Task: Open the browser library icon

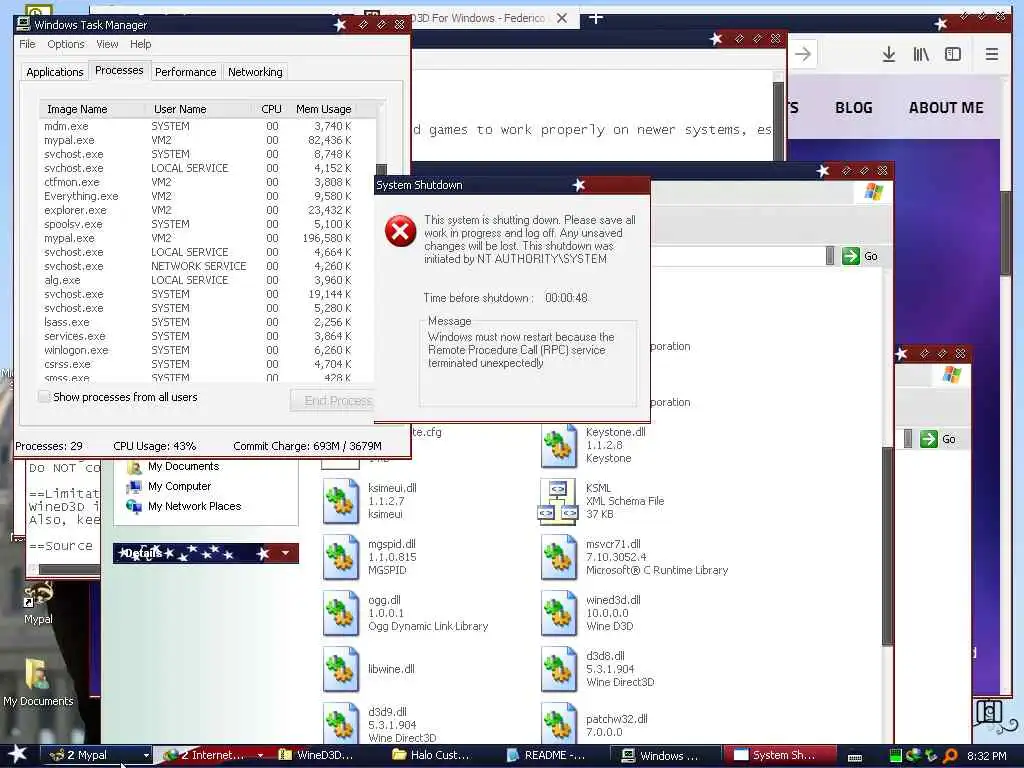Action: click(921, 54)
